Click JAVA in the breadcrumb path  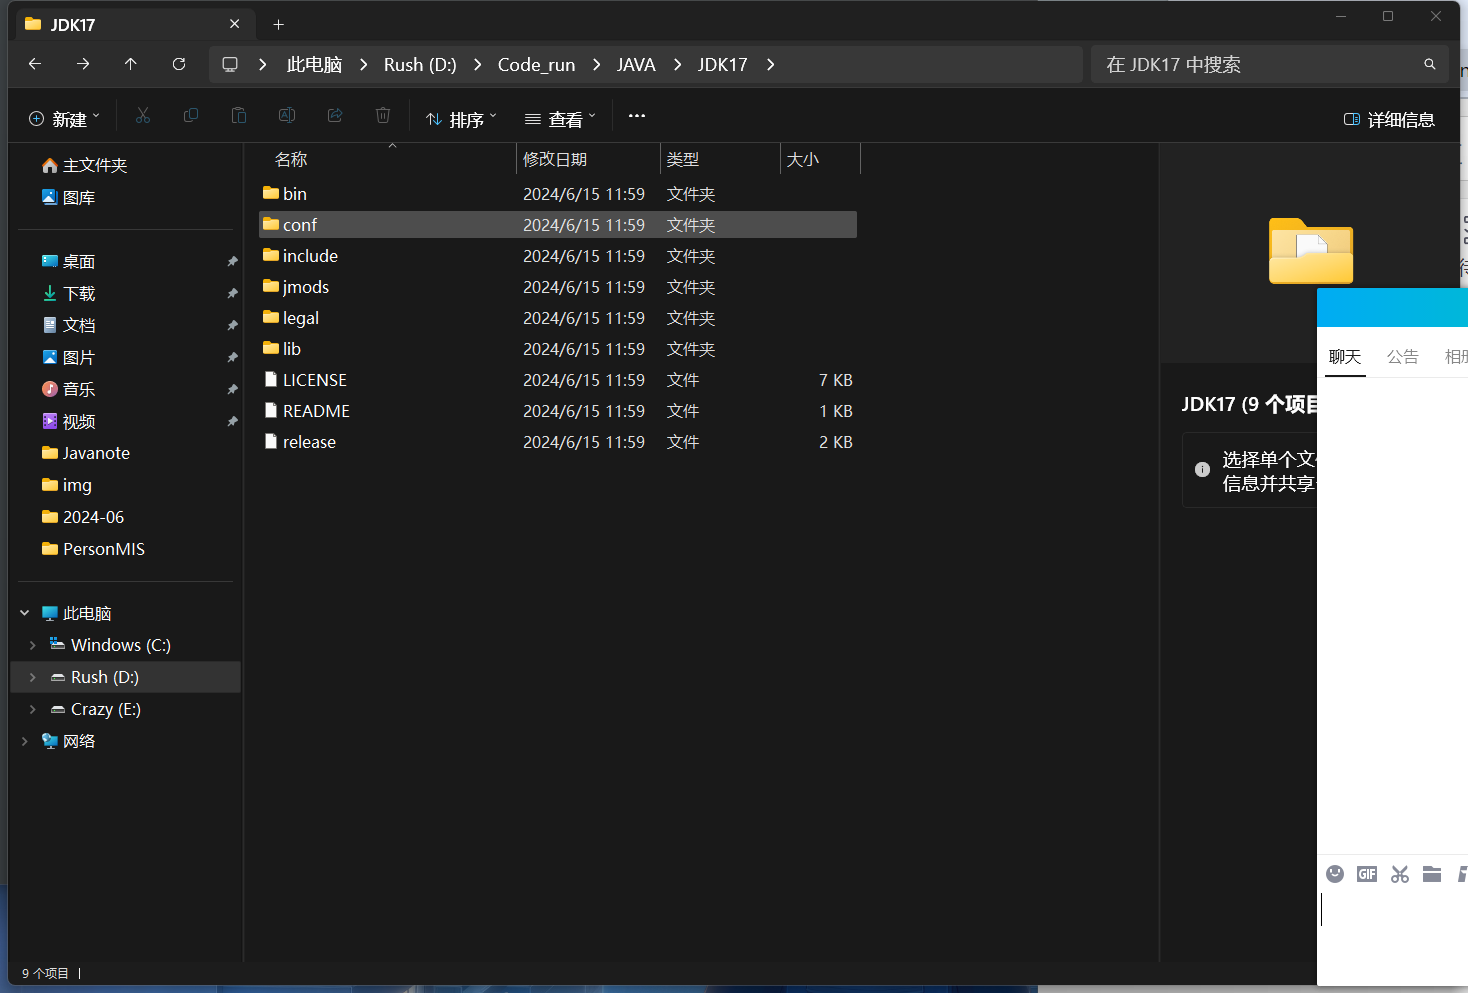coord(636,64)
